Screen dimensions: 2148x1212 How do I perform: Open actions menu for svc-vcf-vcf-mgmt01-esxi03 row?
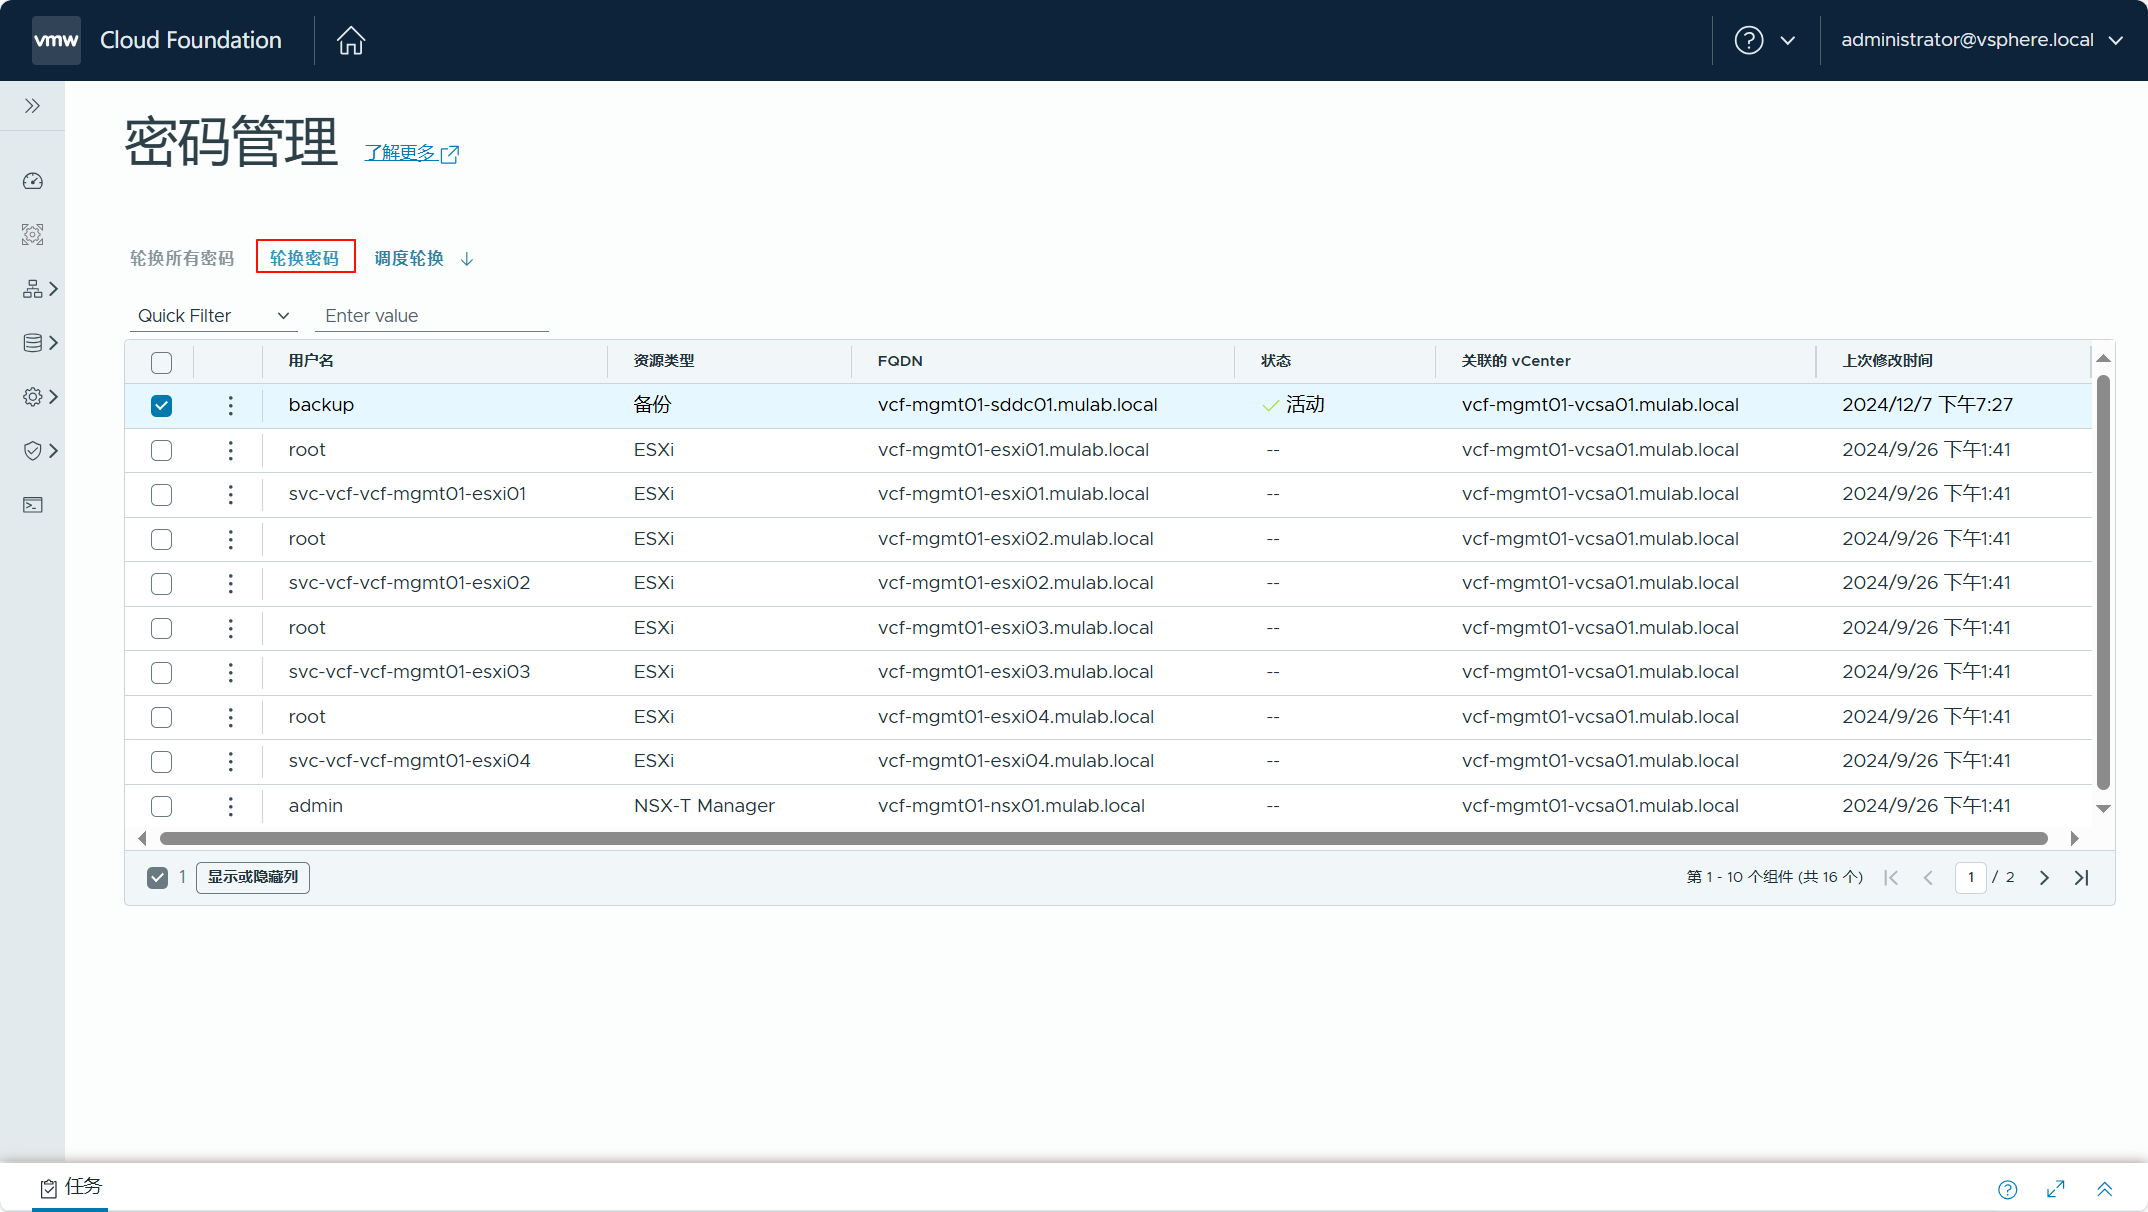[x=230, y=672]
